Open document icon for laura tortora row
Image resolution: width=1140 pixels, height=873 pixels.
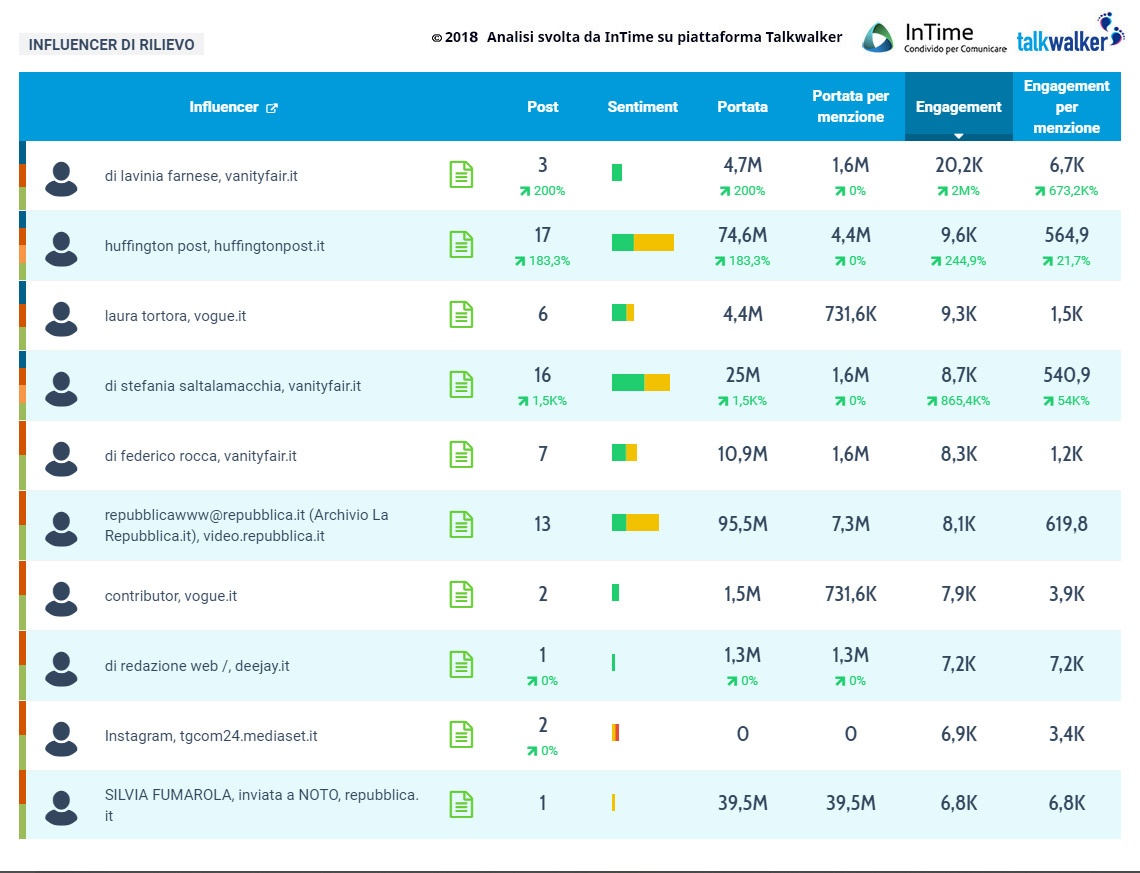point(461,314)
